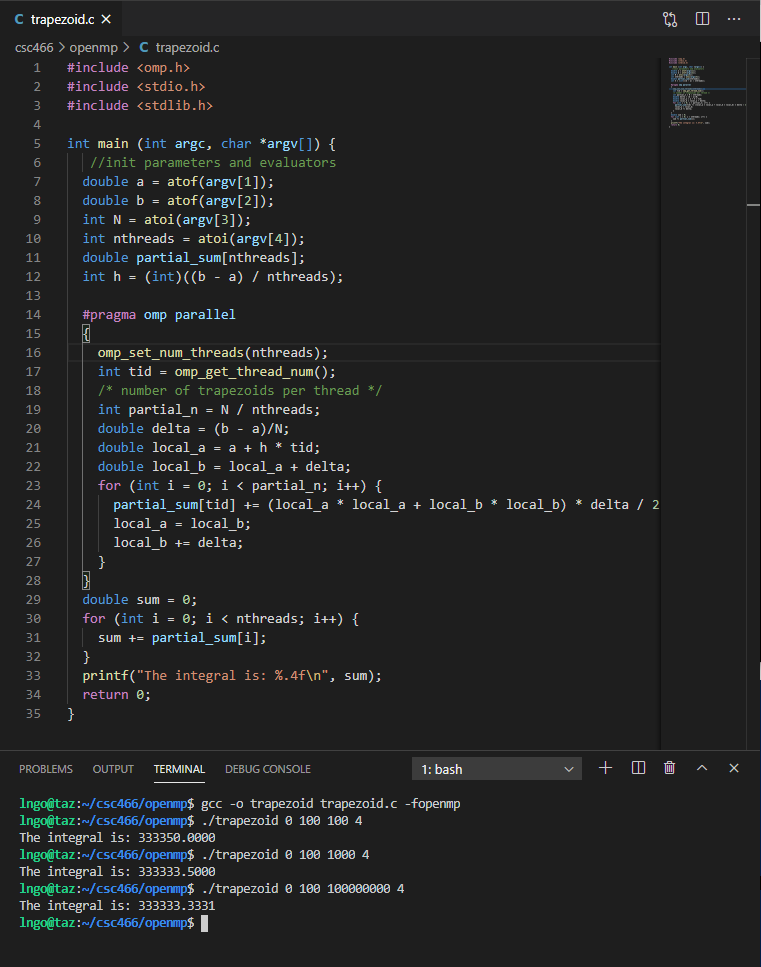Click the Compare Changes icon in editor toolbar
This screenshot has height=967, width=761.
pyautogui.click(x=670, y=19)
